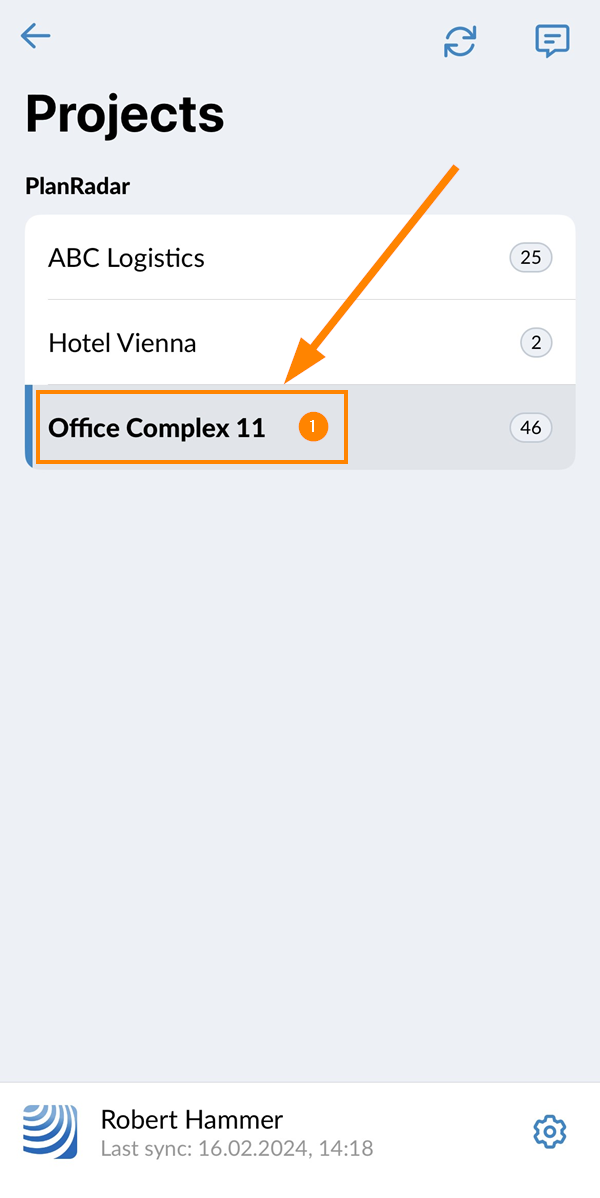The height and width of the screenshot is (1198, 600).
Task: Click the 46 count badge
Action: click(x=530, y=428)
